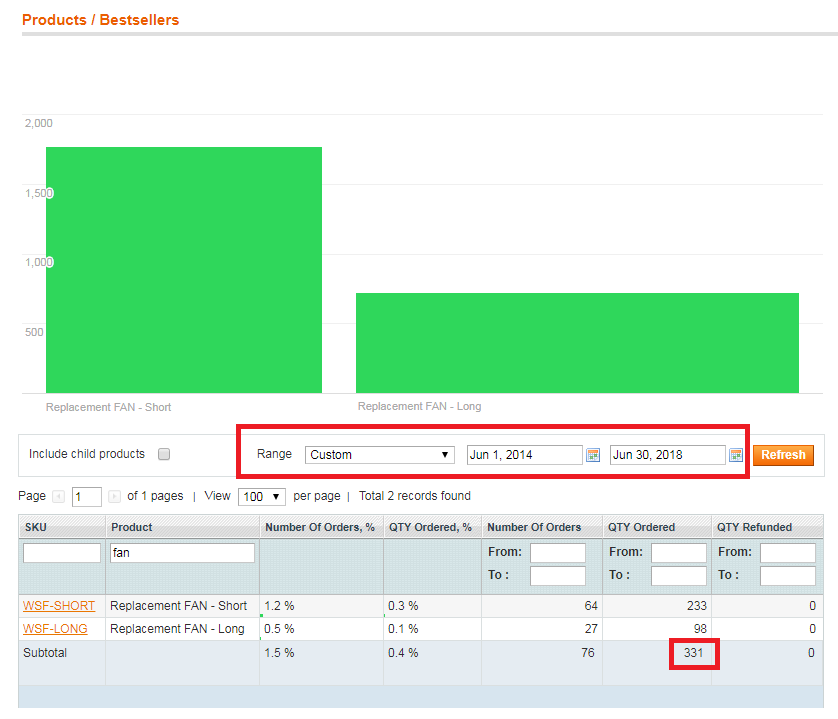Screen dimensions: 838x719
Task: Edit the start date field Jun 1, 2014
Action: (524, 455)
